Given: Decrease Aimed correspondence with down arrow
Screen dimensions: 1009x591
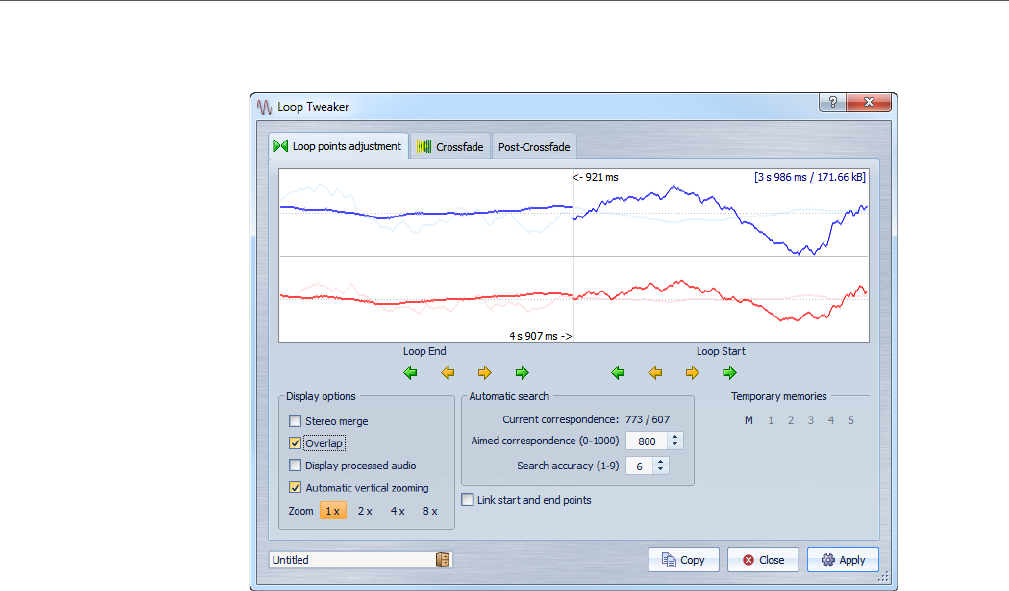Looking at the screenshot, I should pos(675,444).
